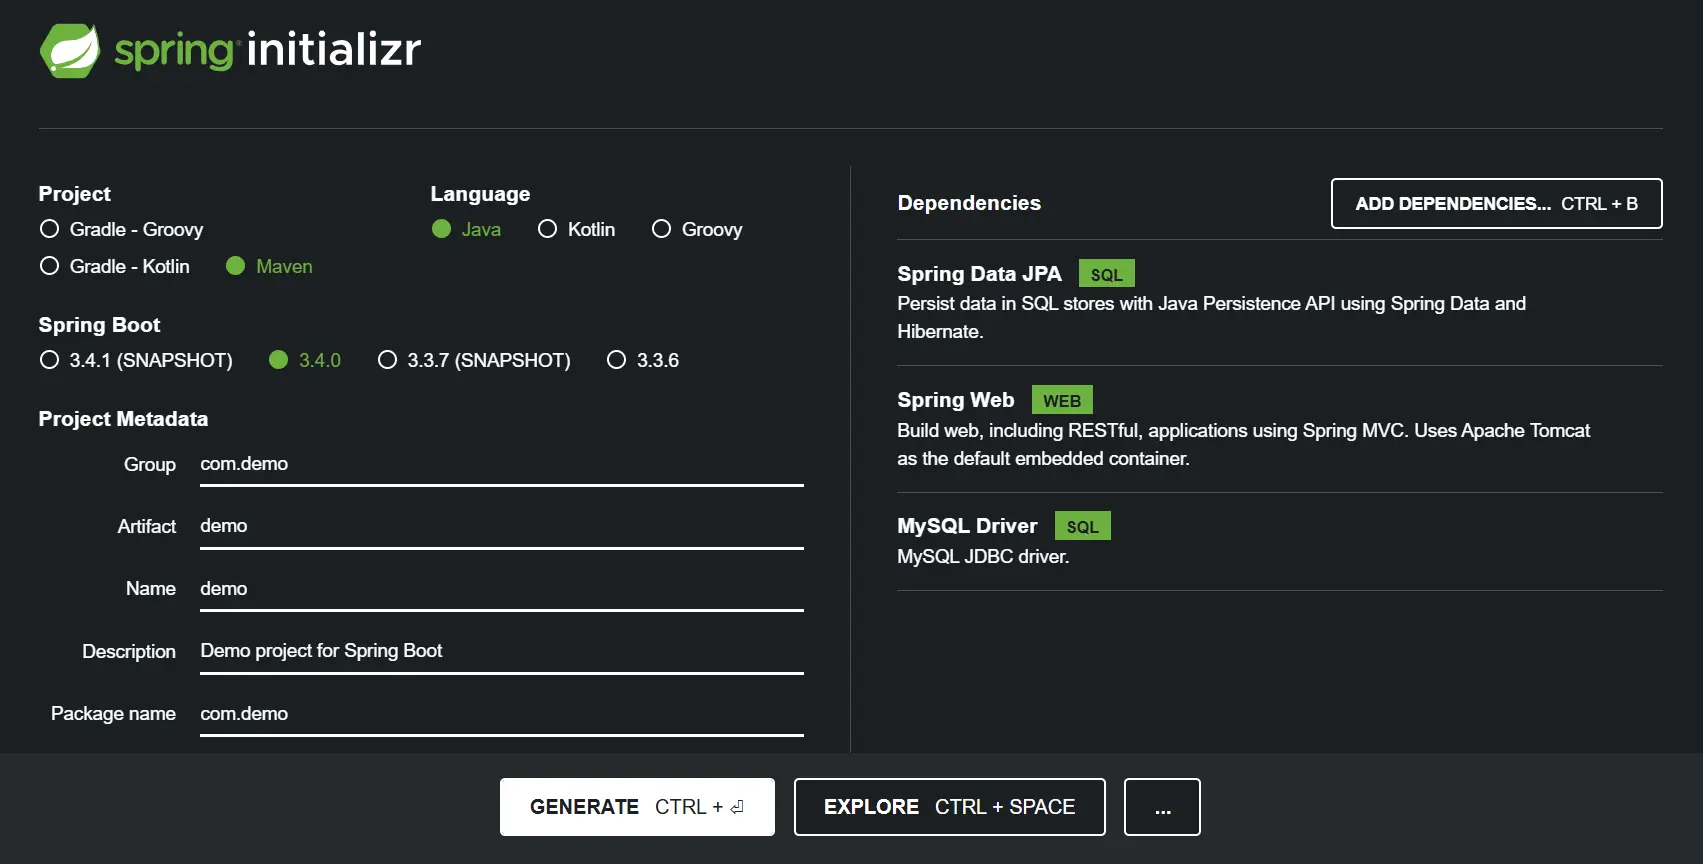Screen dimensions: 1703x864
Task: Explore the project with EXPLORE button
Action: pyautogui.click(x=949, y=807)
